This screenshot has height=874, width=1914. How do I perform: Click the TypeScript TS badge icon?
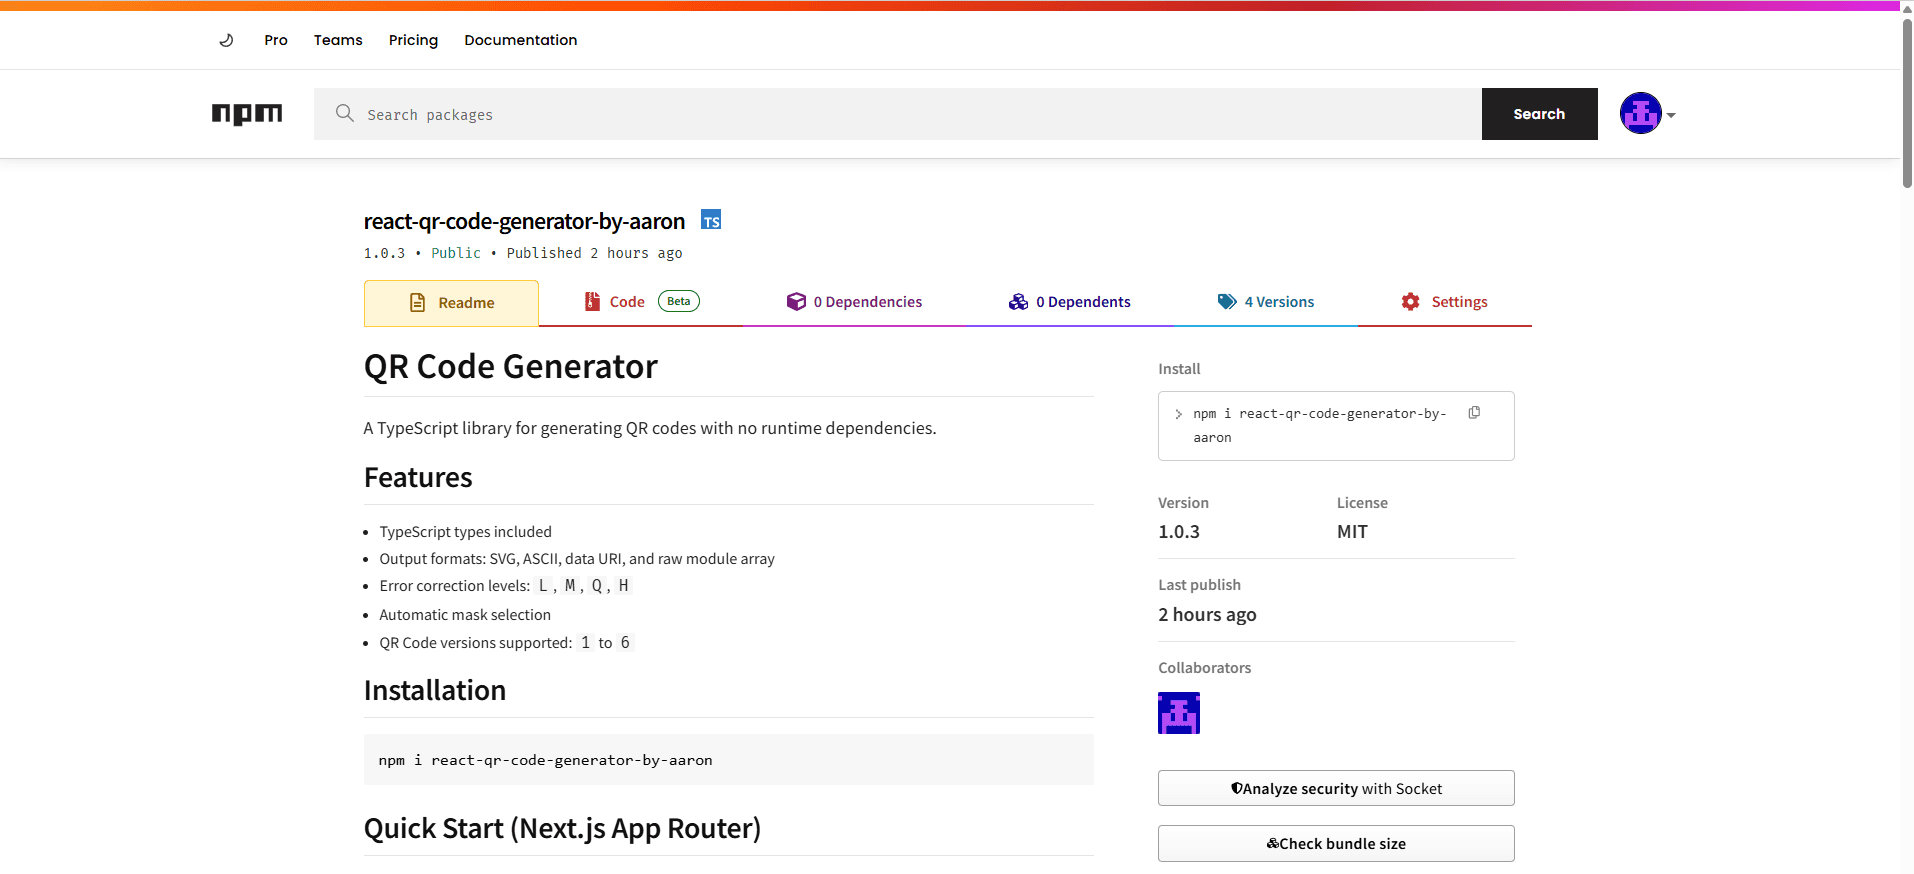click(x=711, y=220)
